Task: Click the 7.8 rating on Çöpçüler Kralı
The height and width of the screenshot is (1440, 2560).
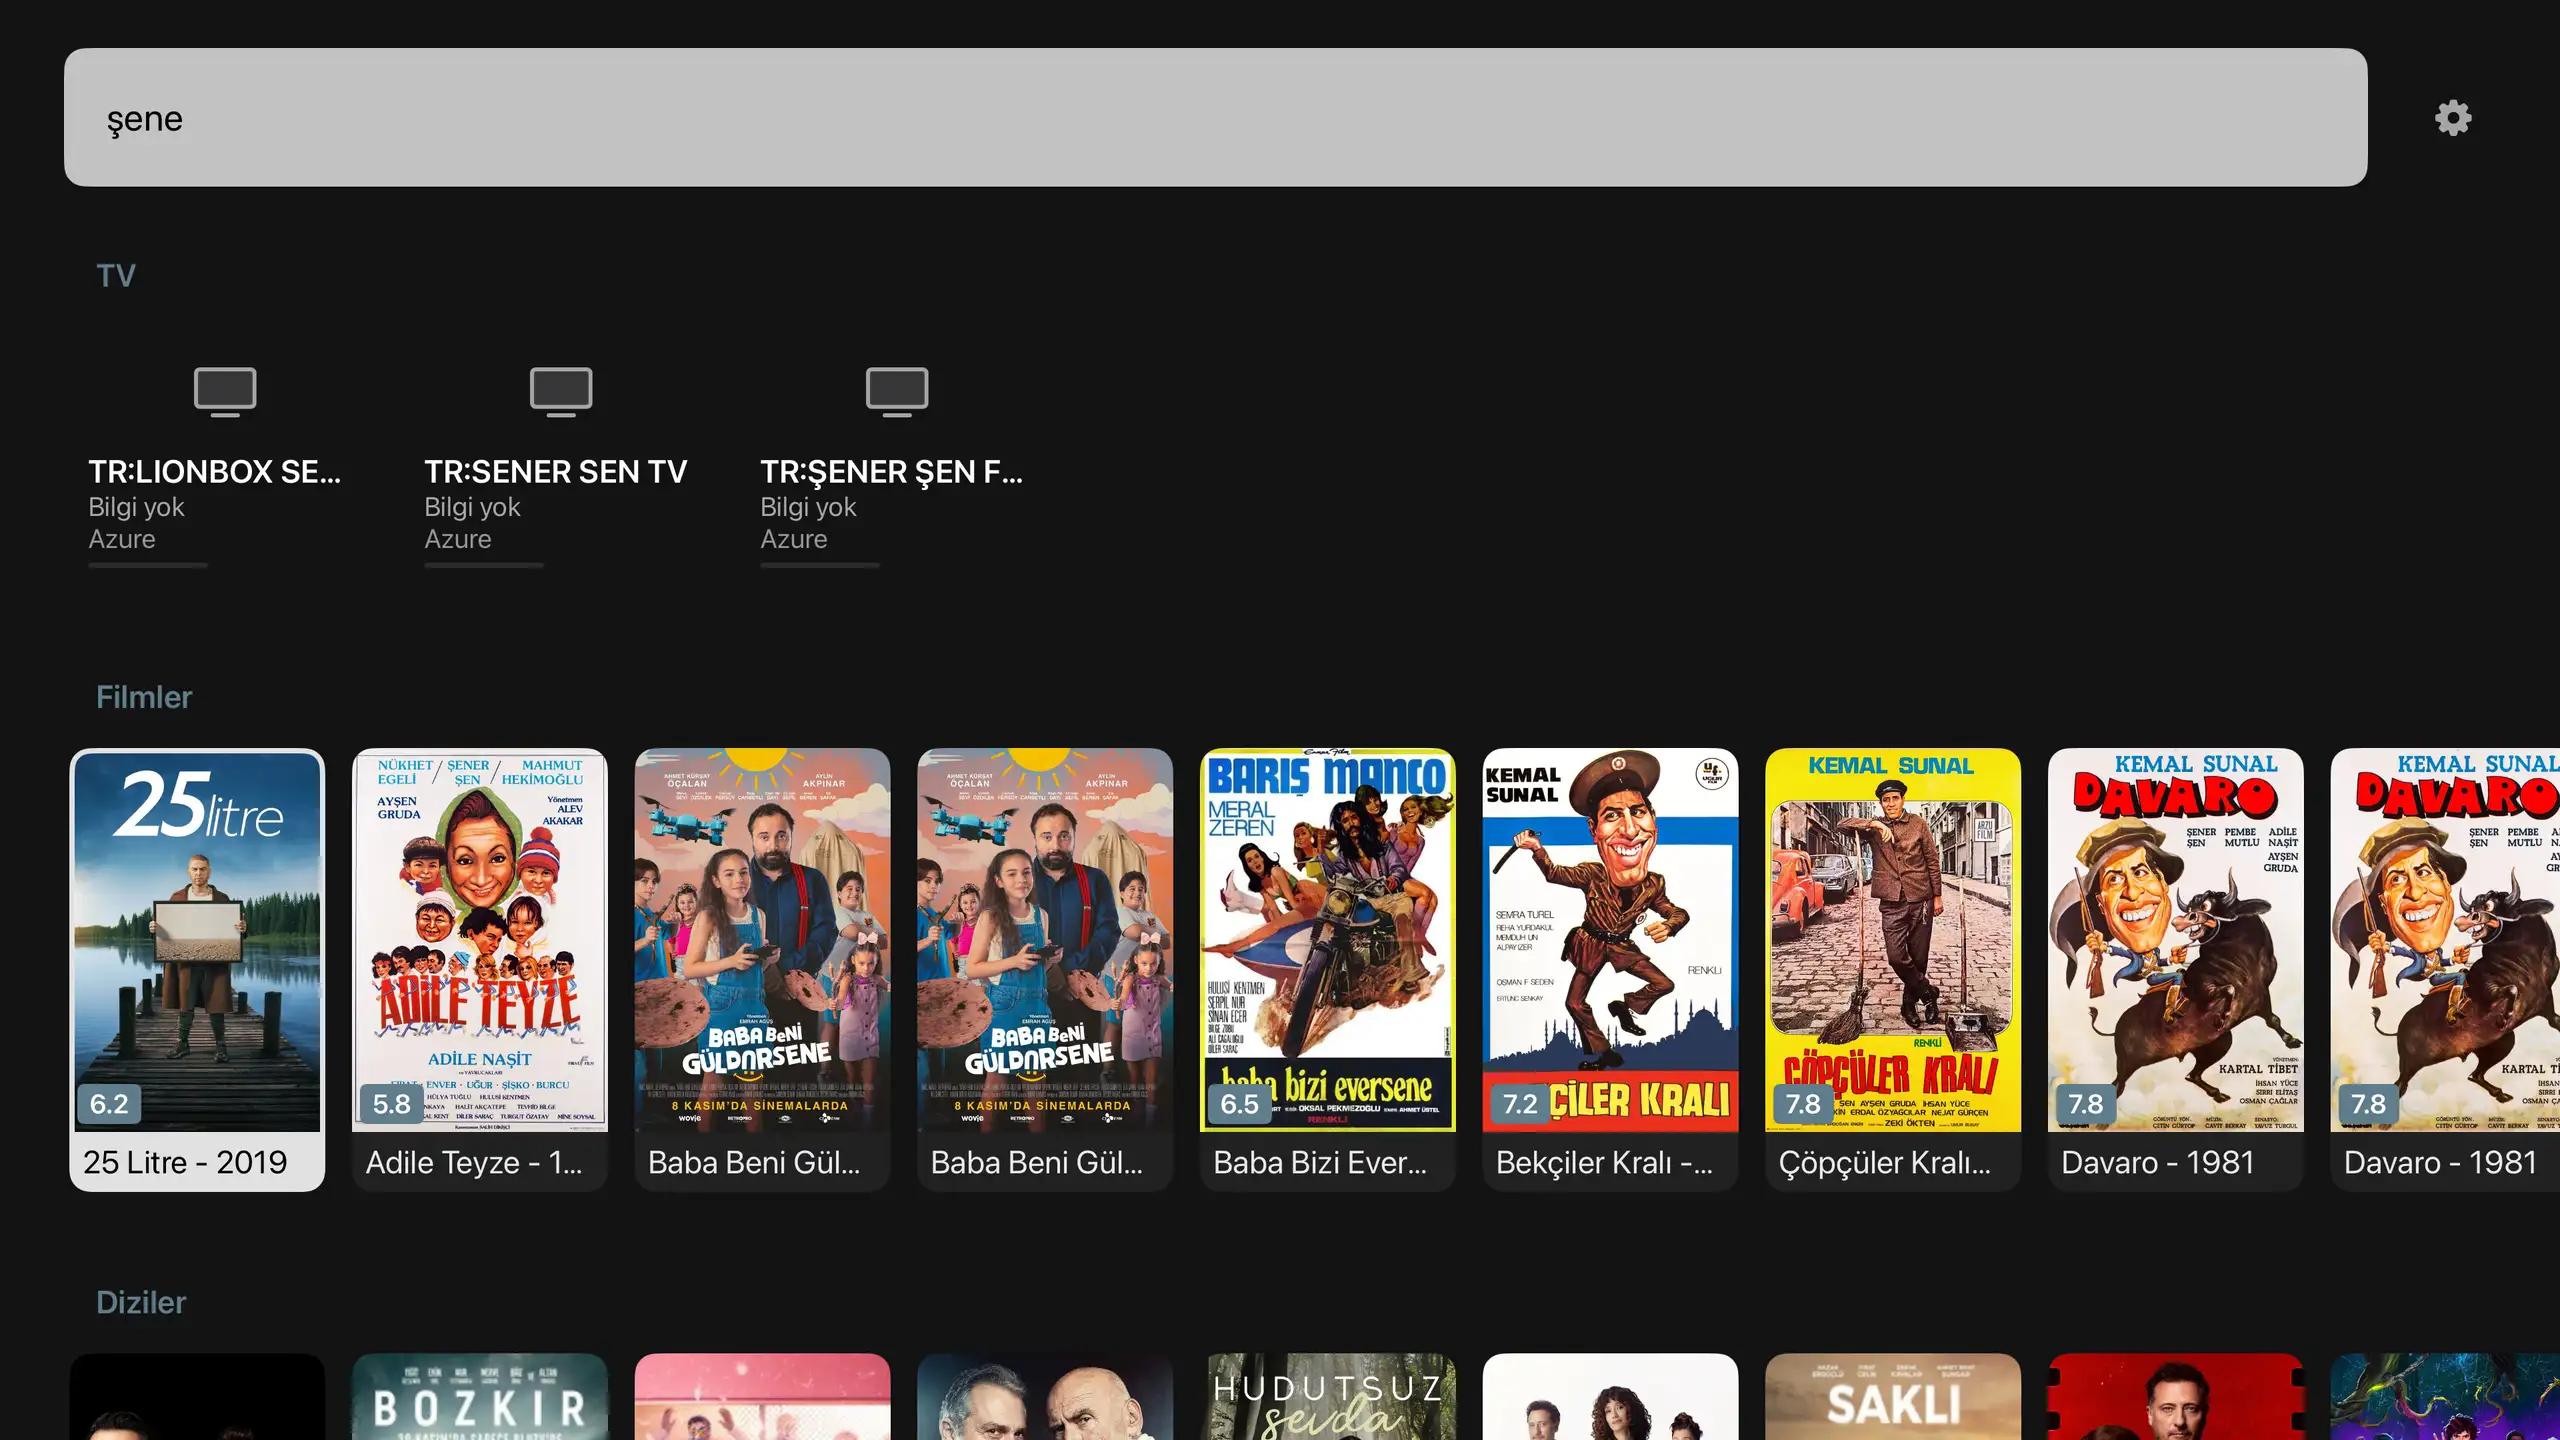Action: point(1804,1104)
